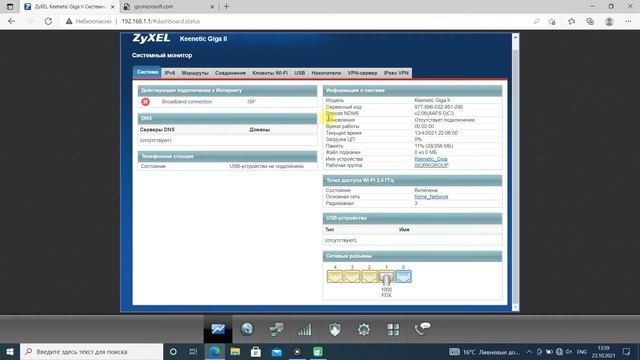640x360 pixels.
Task: Open Mail app from taskbar
Action: [277, 351]
